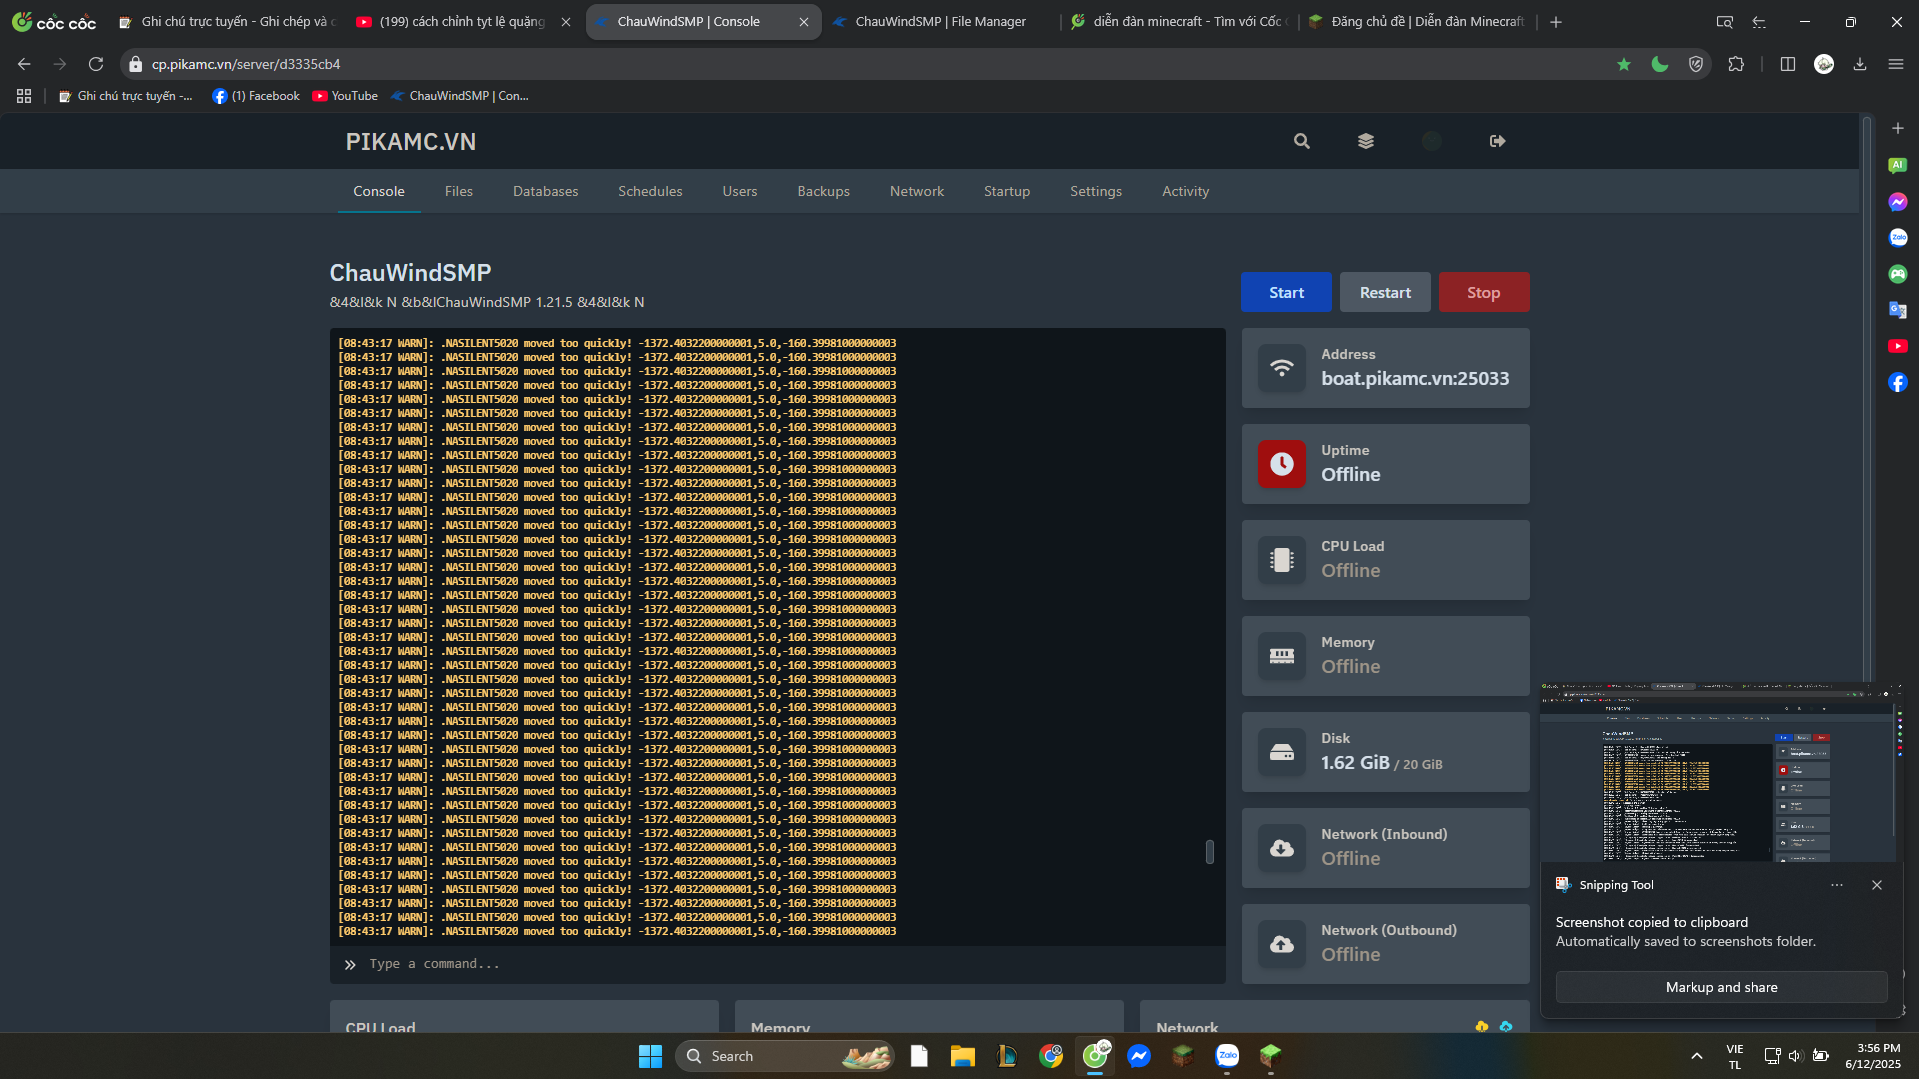Open the Facebook bookmark
Viewport: 1919px width, 1079px height.
256,96
